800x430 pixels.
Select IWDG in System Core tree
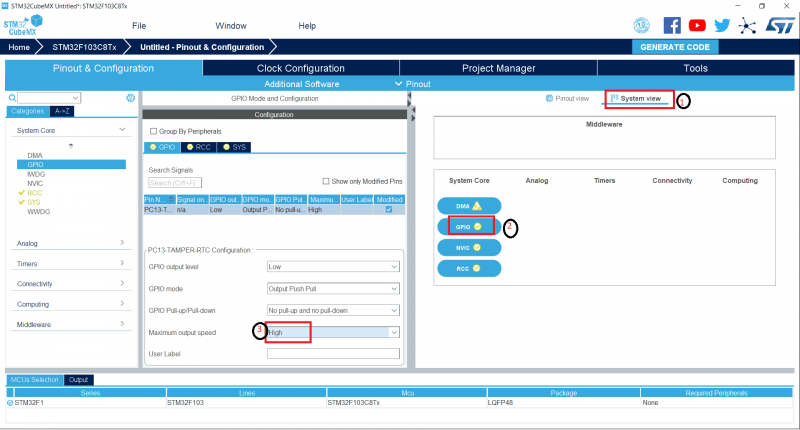36,173
